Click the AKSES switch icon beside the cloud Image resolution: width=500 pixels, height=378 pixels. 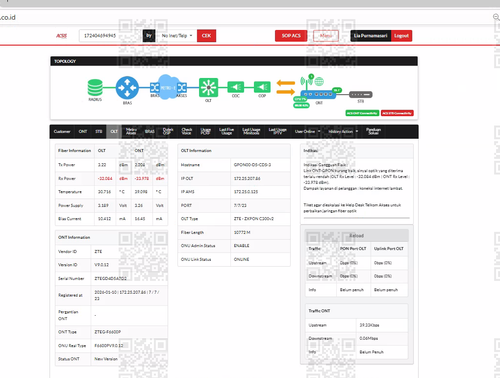[182, 88]
